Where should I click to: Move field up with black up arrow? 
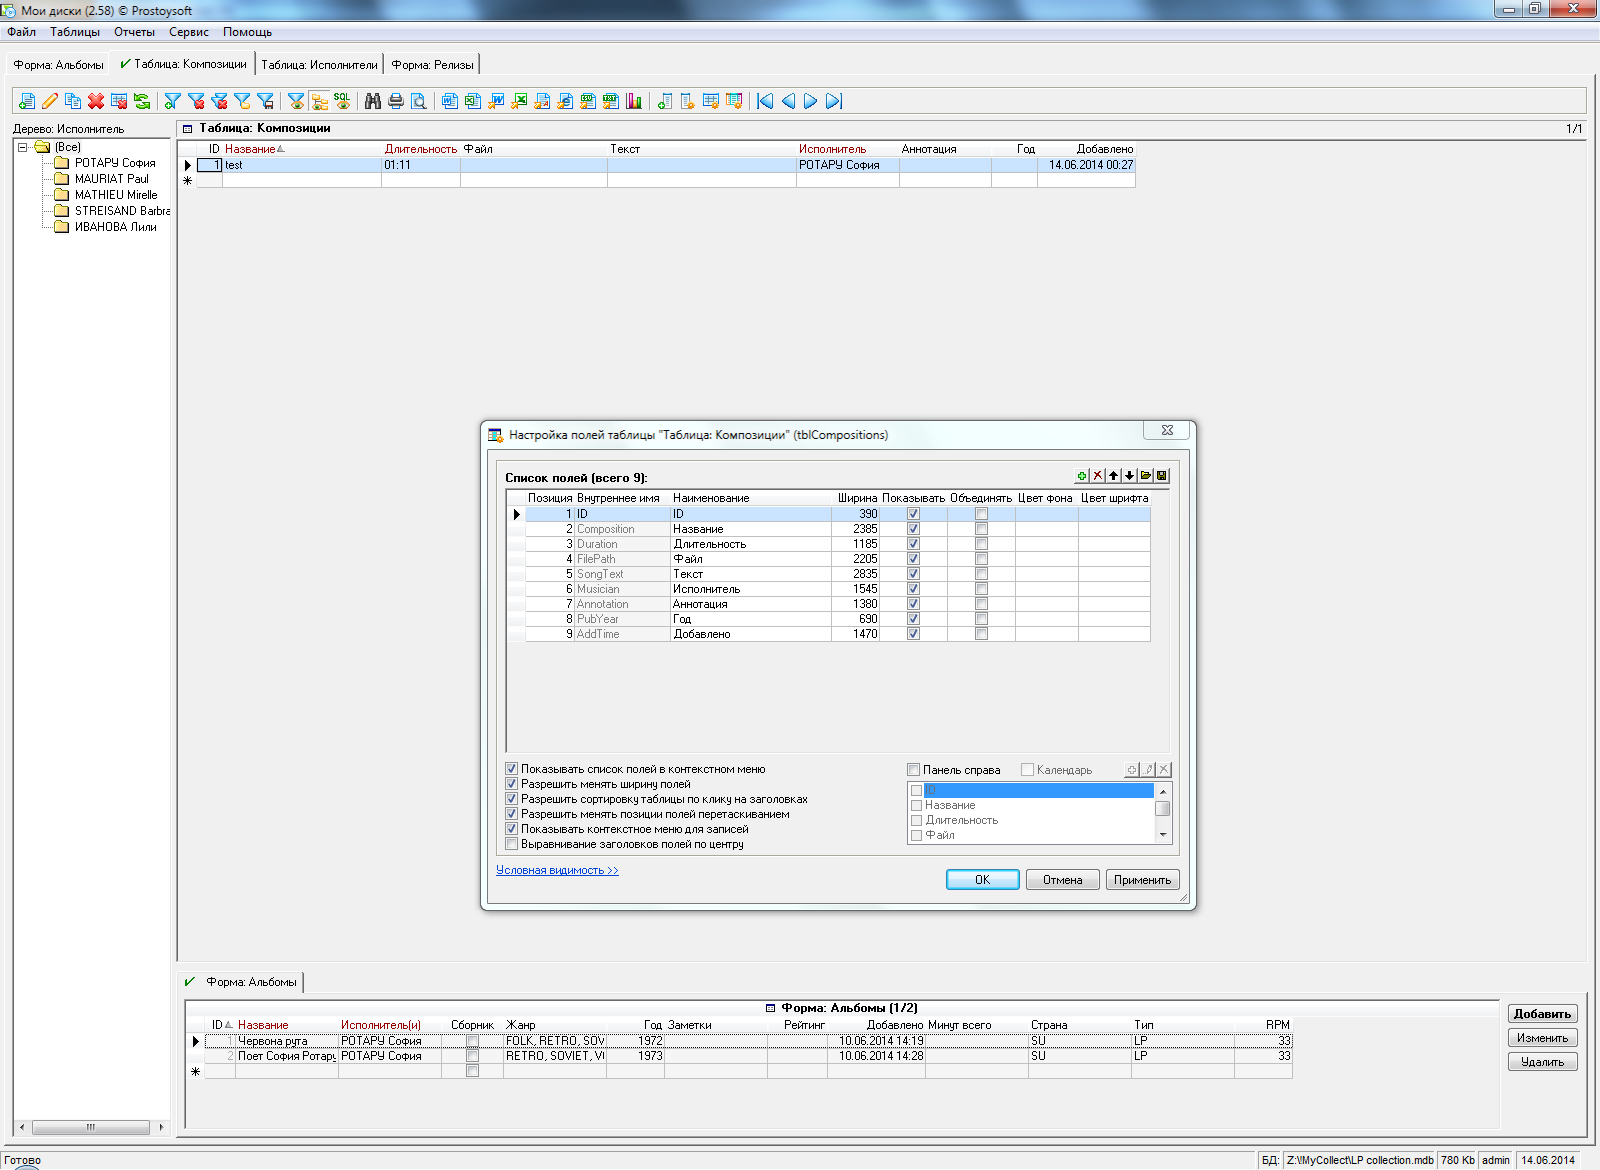click(x=1114, y=476)
